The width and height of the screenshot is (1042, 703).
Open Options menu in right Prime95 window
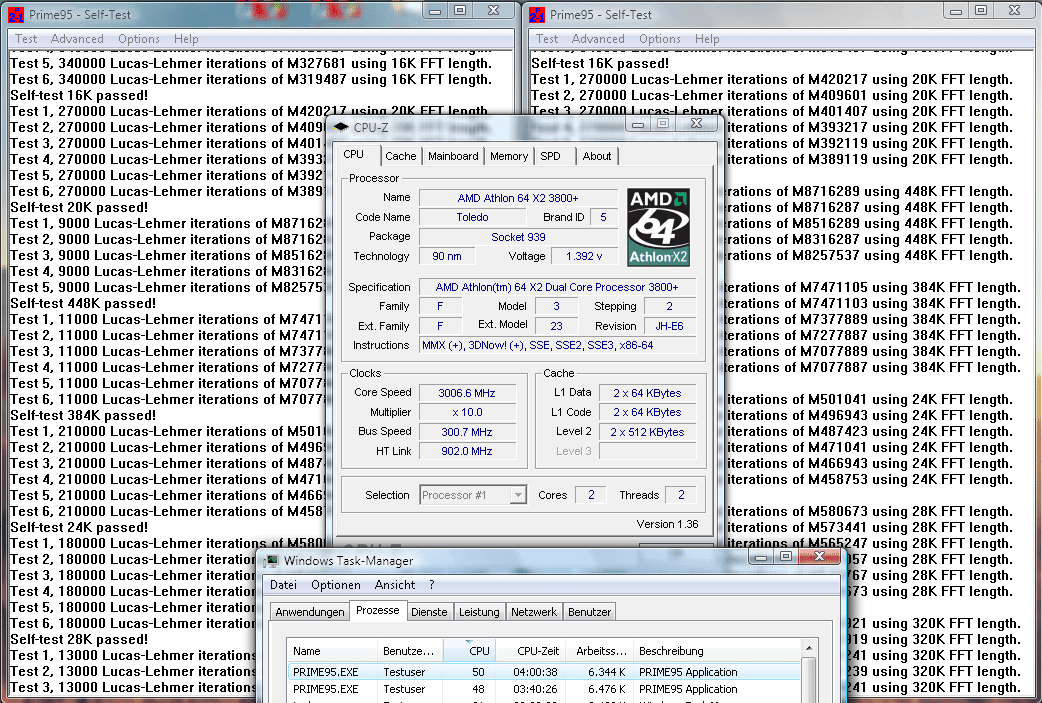[660, 39]
